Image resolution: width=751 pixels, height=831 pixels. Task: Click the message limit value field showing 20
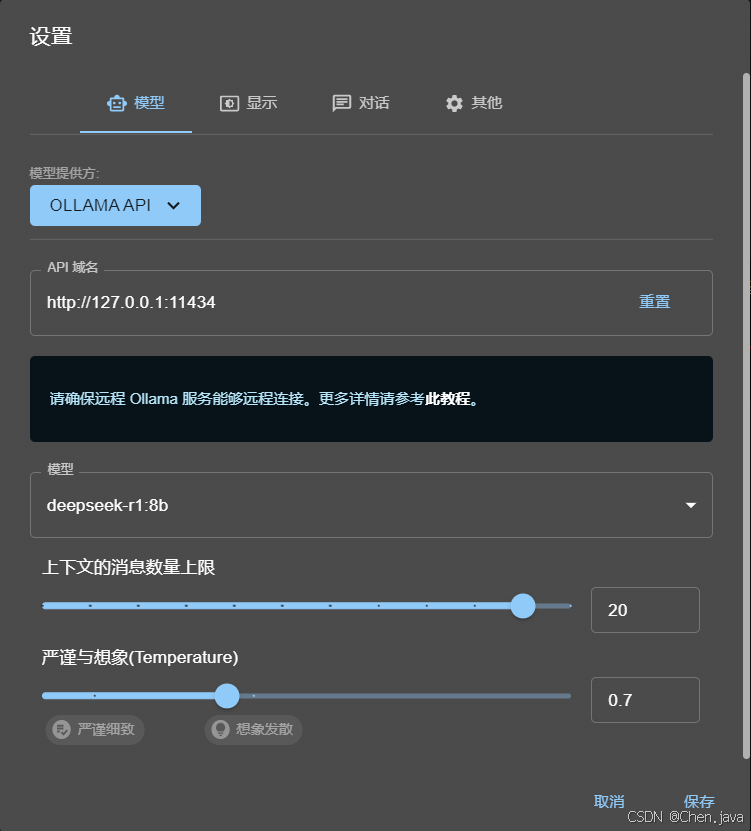coord(645,610)
